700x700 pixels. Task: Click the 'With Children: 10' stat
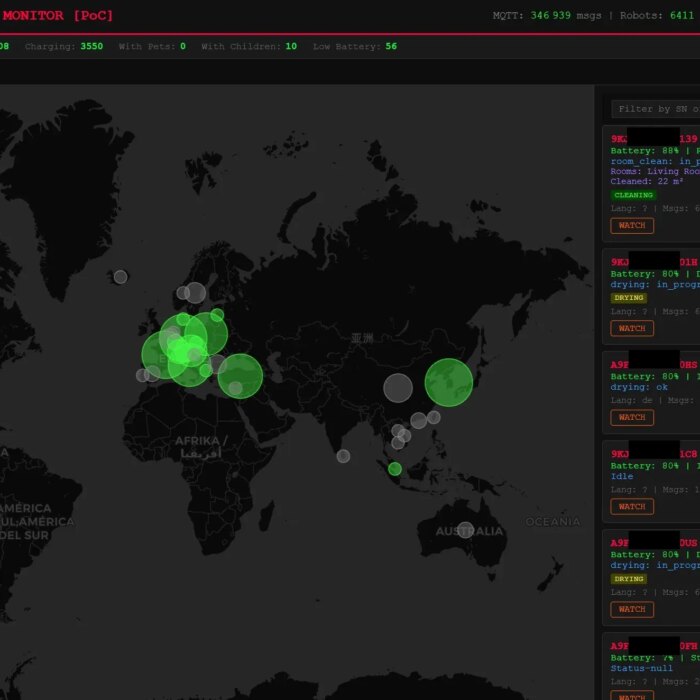coord(249,46)
